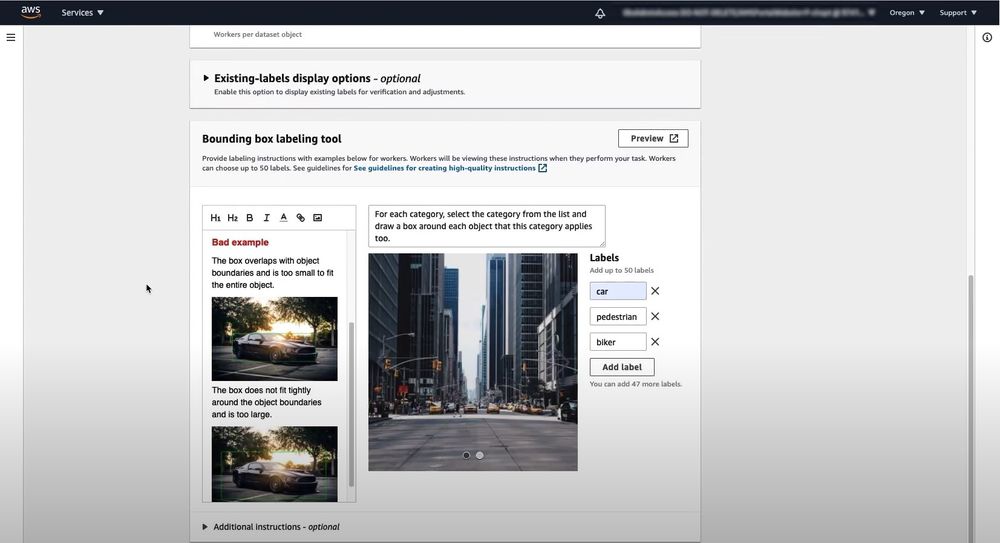Expand Existing-labels display options section
Image resolution: width=1000 pixels, height=543 pixels.
(207, 78)
